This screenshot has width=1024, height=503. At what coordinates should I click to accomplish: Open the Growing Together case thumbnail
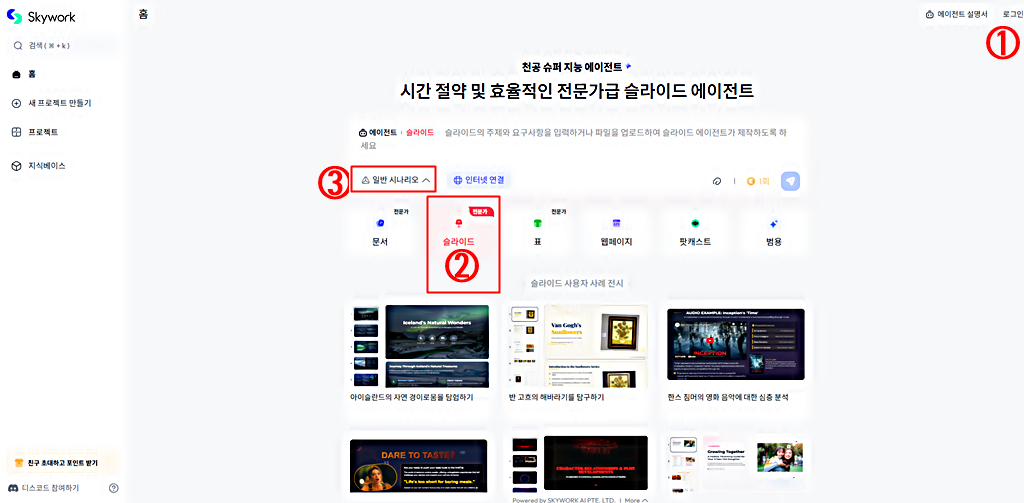(x=736, y=464)
